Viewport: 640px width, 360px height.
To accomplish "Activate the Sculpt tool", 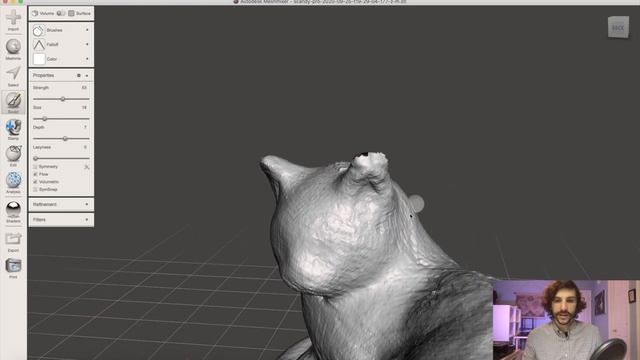I will 13,102.
